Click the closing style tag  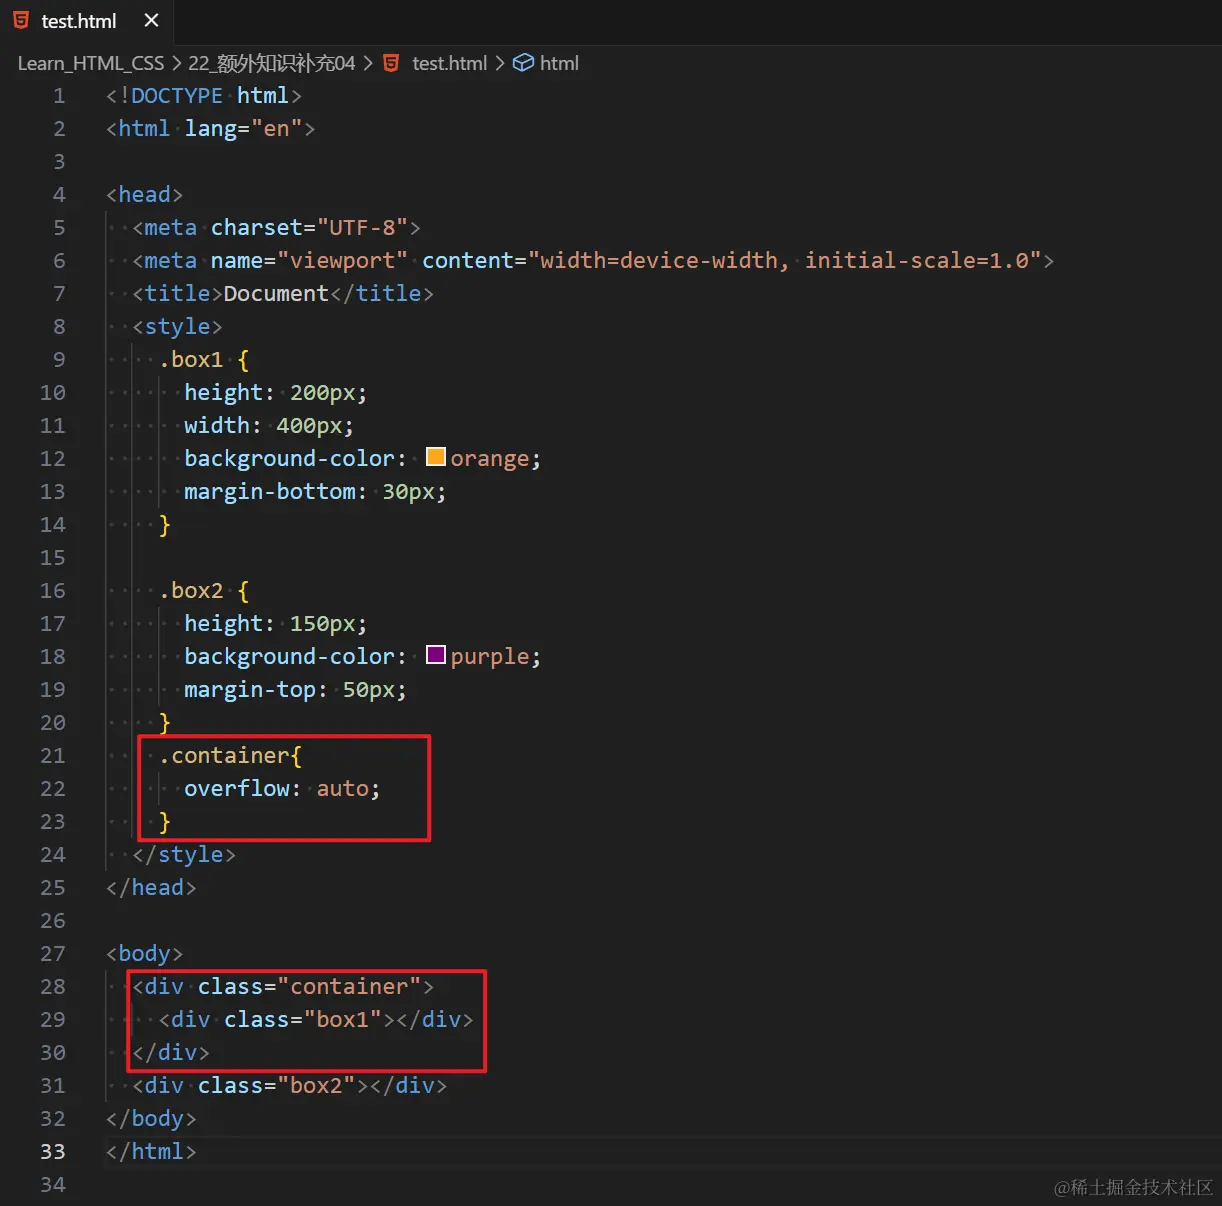click(x=184, y=855)
